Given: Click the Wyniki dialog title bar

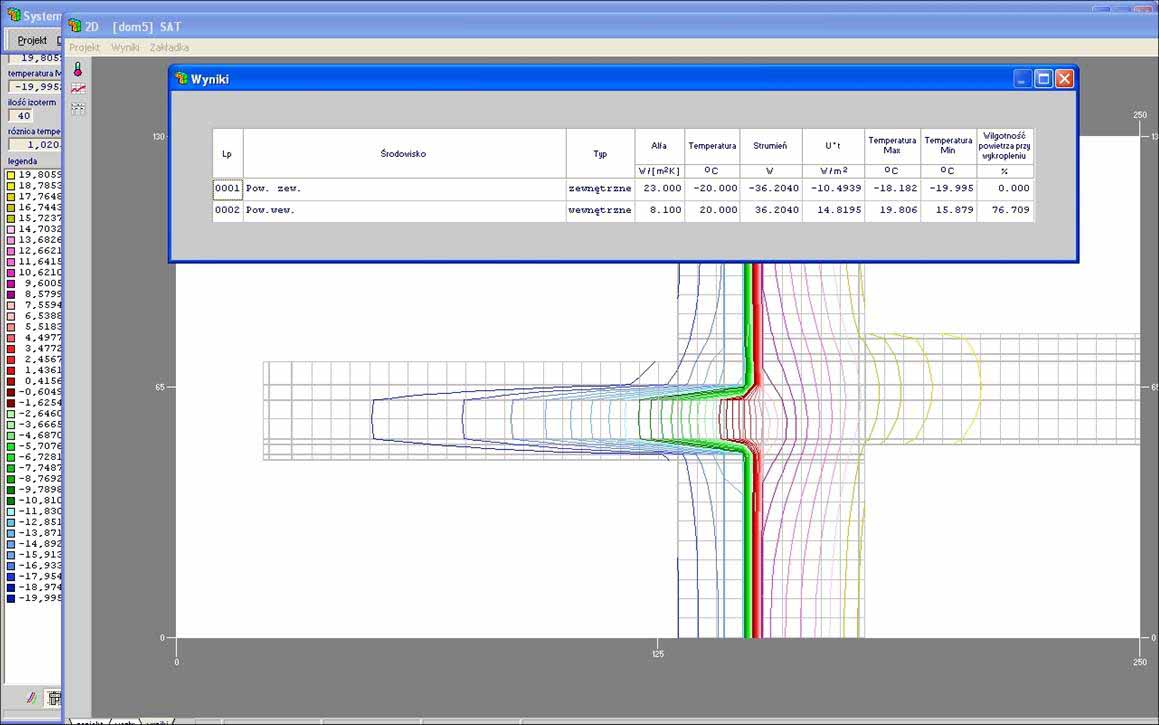Looking at the screenshot, I should click(x=623, y=78).
